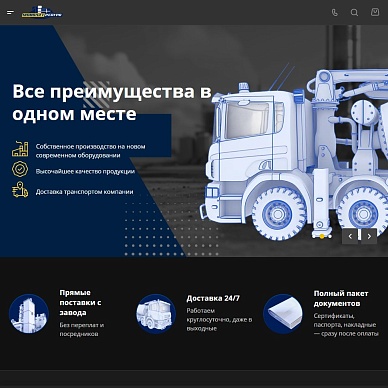Open the hamburger menu icon
The image size is (388, 388).
click(x=11, y=13)
